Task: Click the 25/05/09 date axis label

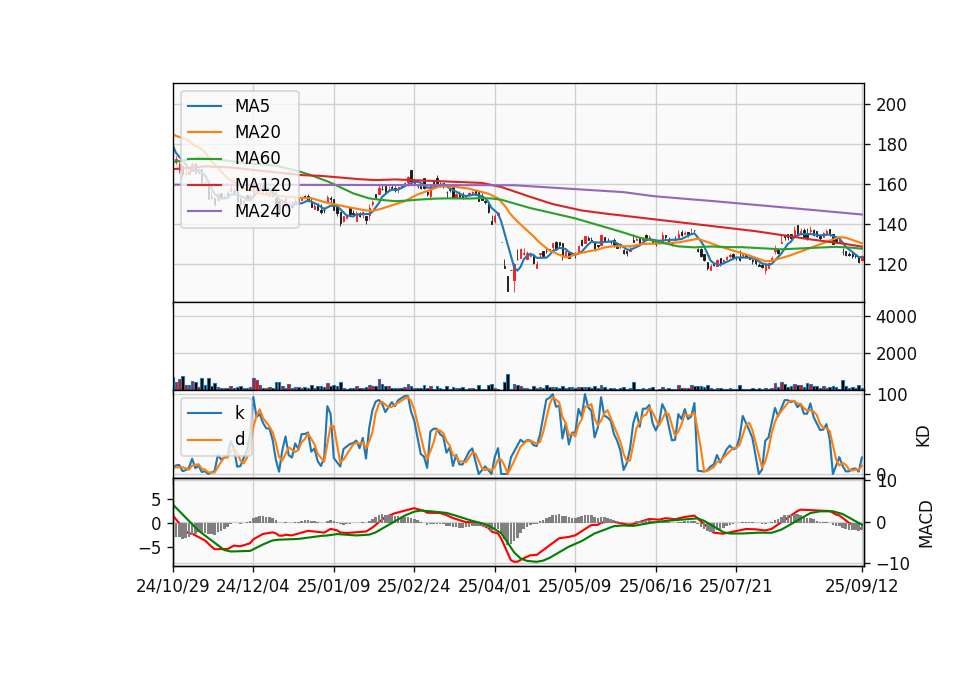Action: 574,586
